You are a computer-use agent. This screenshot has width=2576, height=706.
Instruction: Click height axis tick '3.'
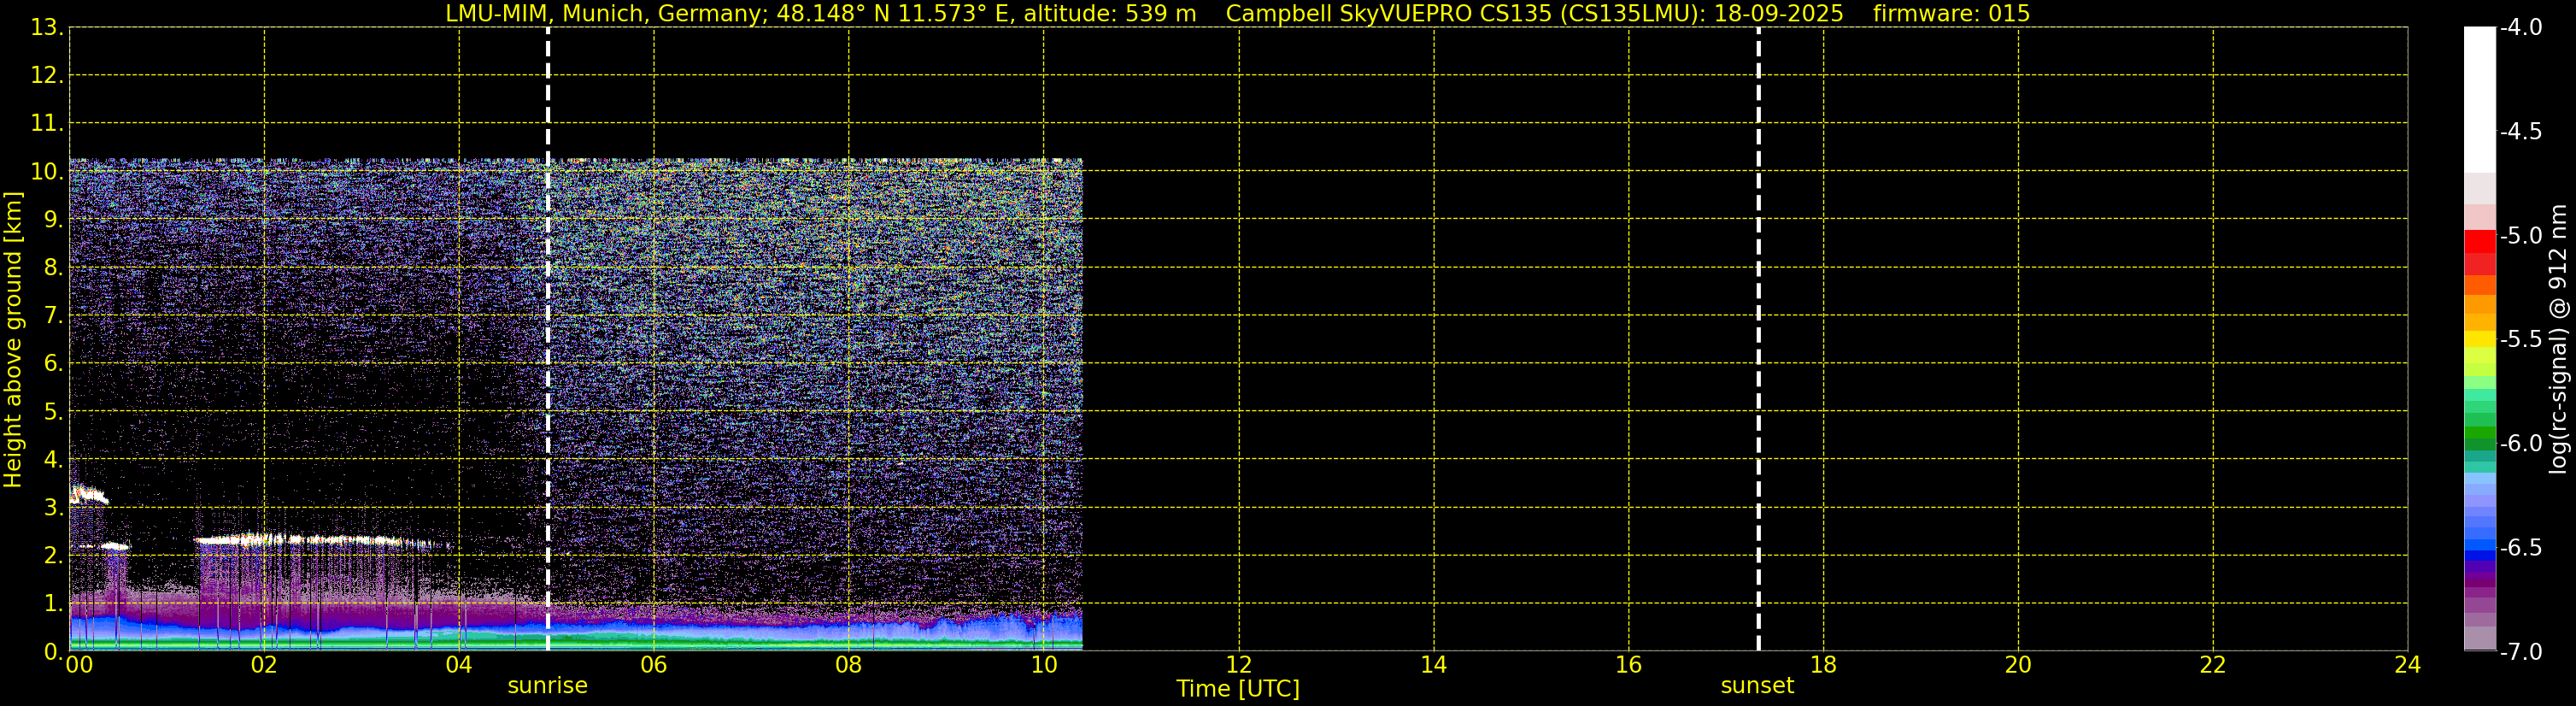click(53, 508)
